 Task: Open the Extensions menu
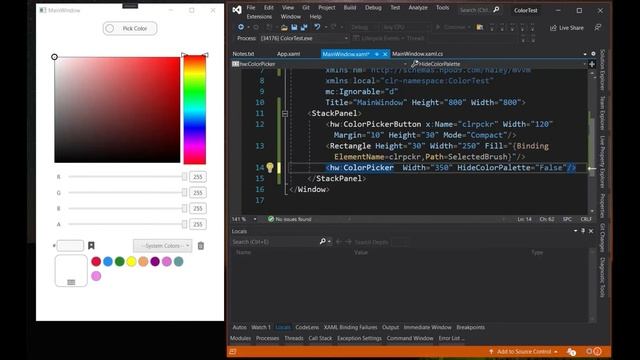[259, 17]
